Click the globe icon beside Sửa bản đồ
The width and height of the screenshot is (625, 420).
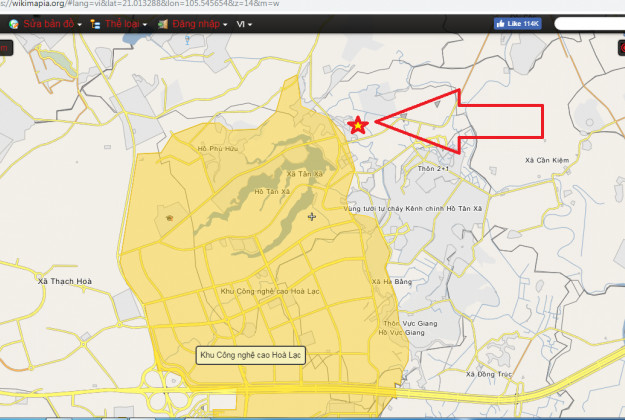pos(13,23)
